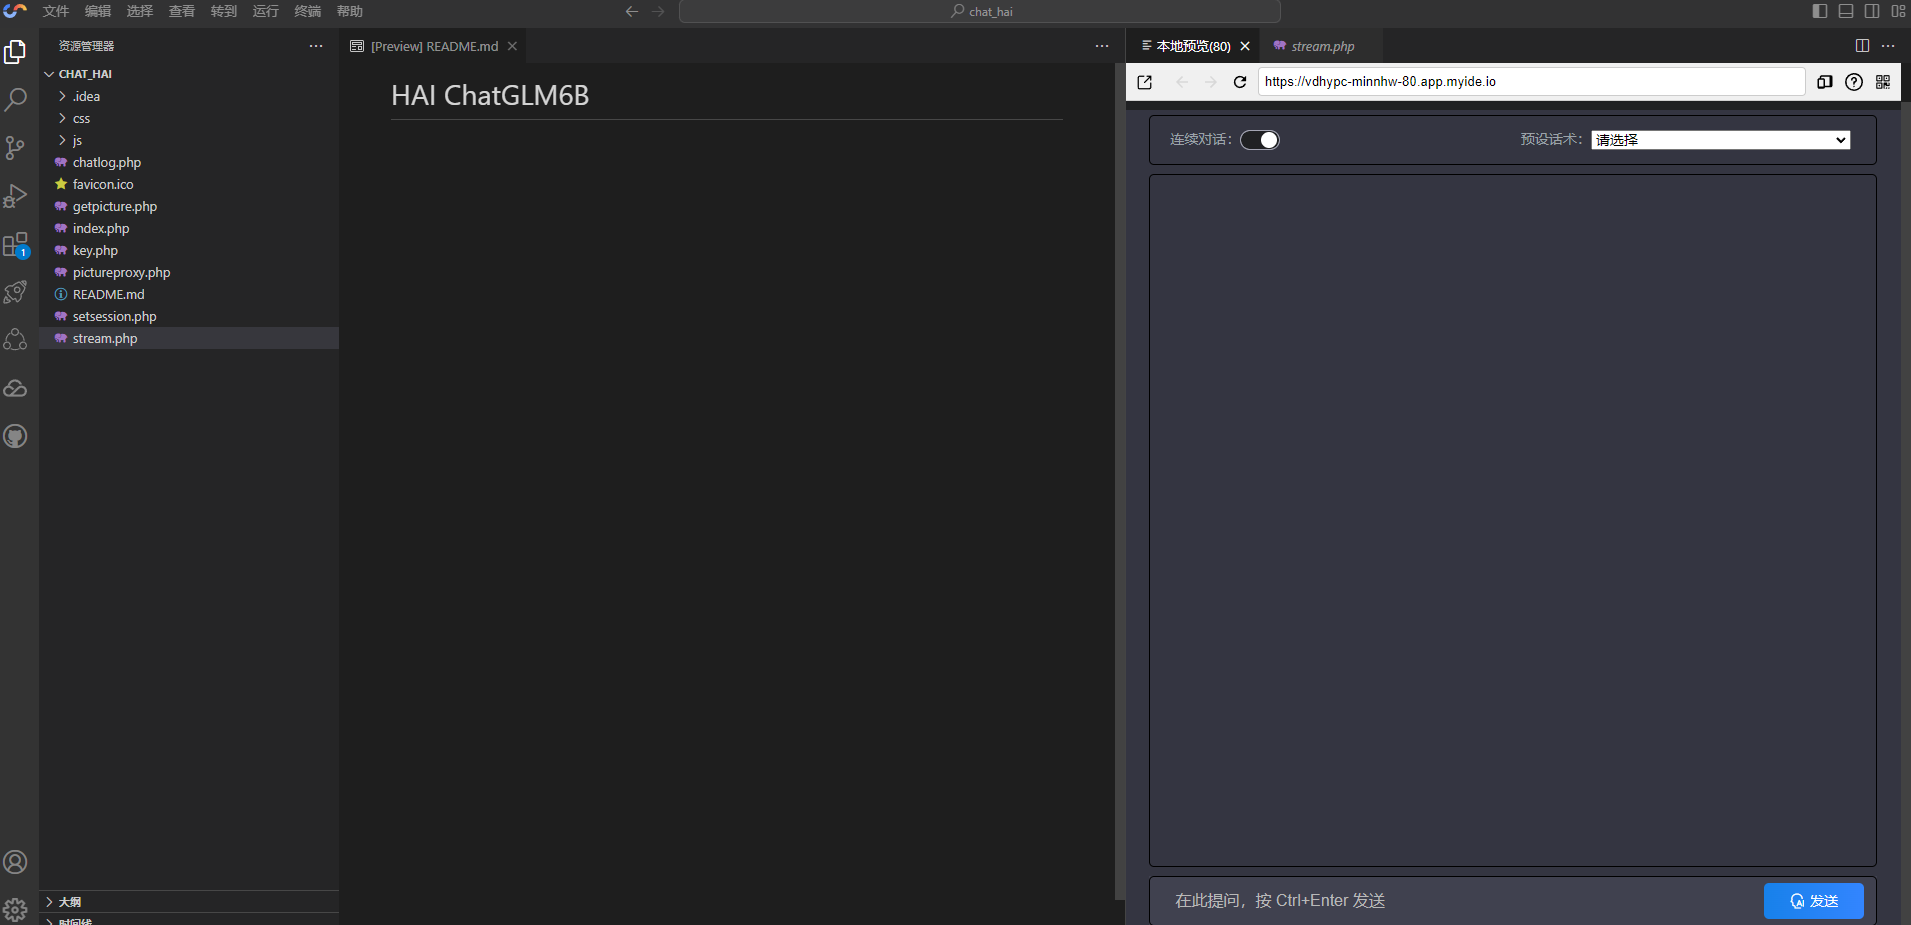The image size is (1911, 925).
Task: Open the 选择 menu
Action: pyautogui.click(x=140, y=11)
